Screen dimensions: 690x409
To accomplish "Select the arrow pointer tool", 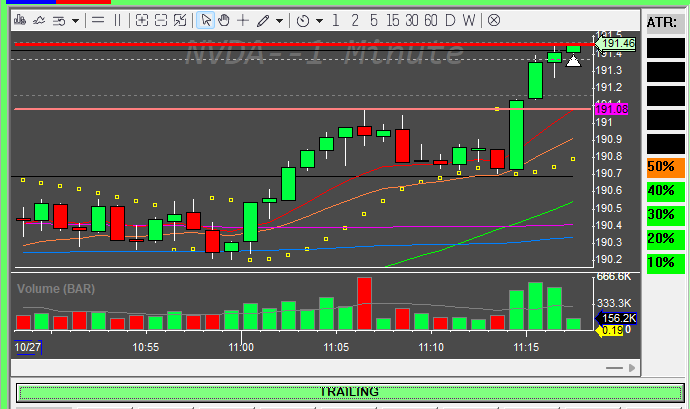I will (x=206, y=20).
